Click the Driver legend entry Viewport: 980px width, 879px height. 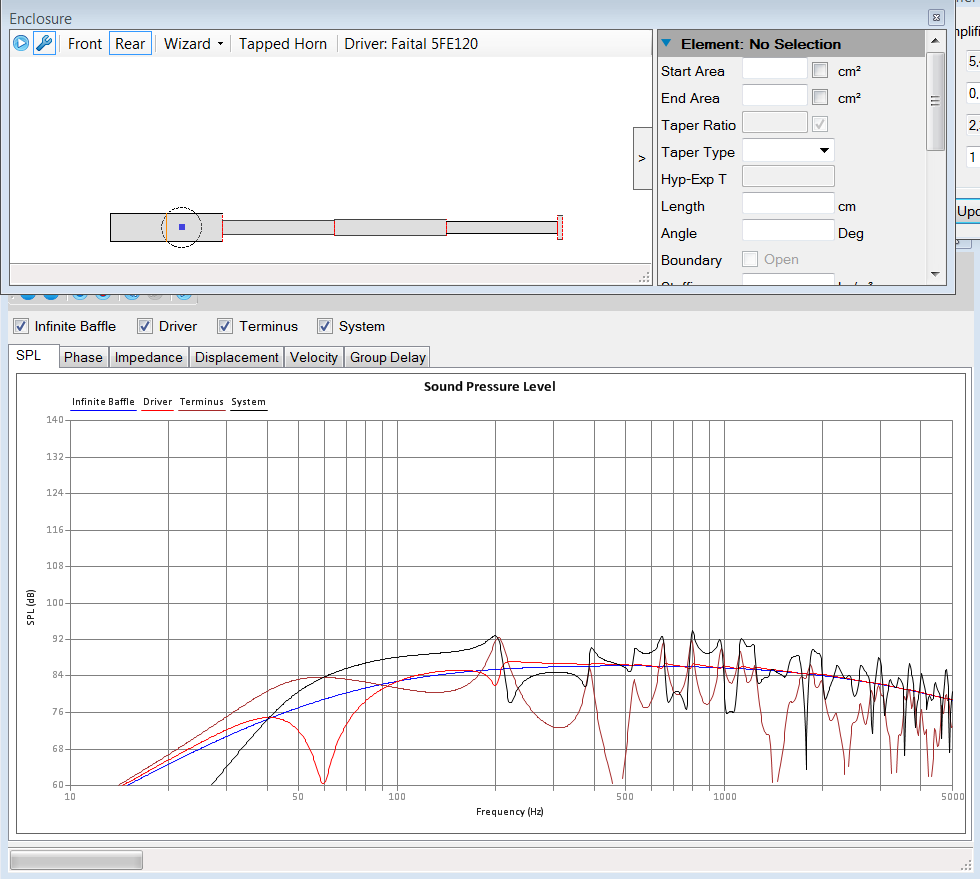pyautogui.click(x=158, y=402)
